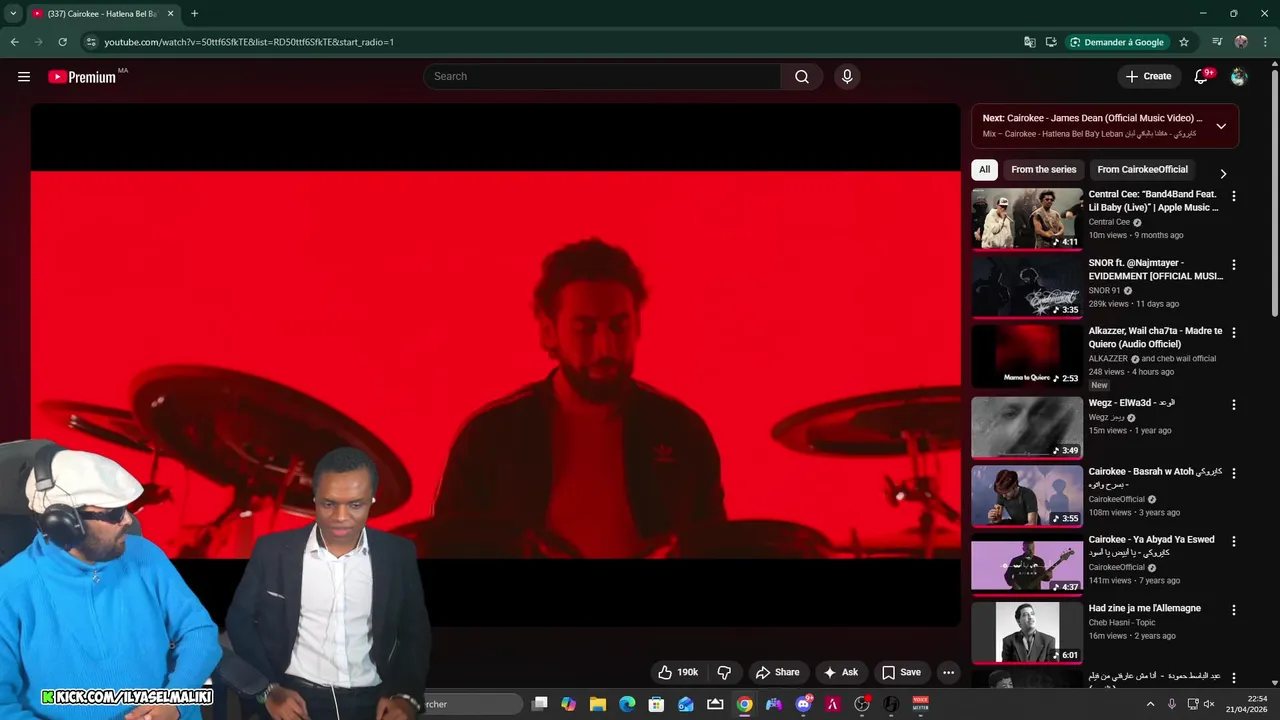The image size is (1280, 720).
Task: Go to YouTube Premium home logo
Action: click(x=82, y=77)
